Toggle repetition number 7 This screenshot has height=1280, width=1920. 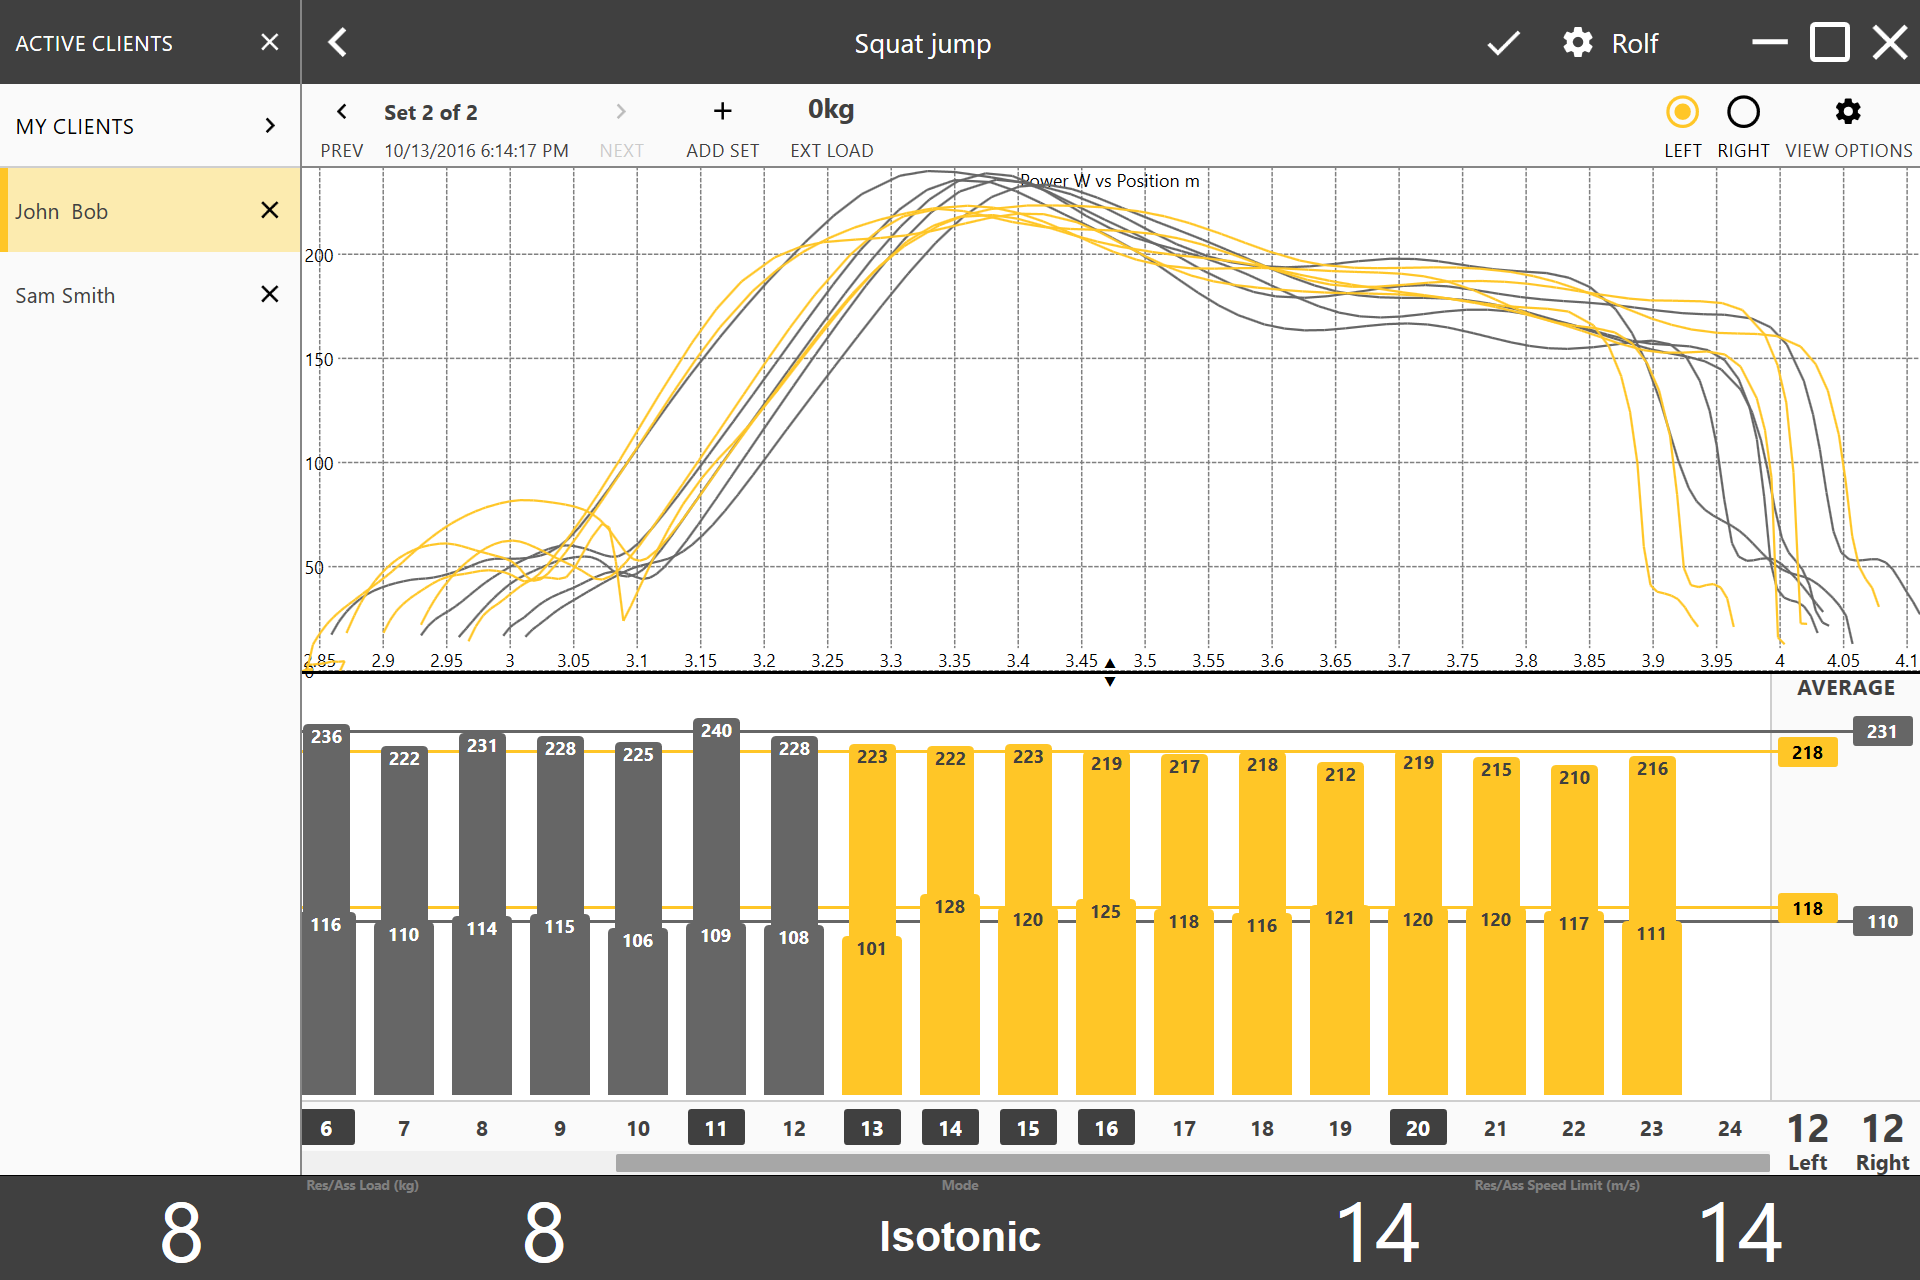[404, 1128]
